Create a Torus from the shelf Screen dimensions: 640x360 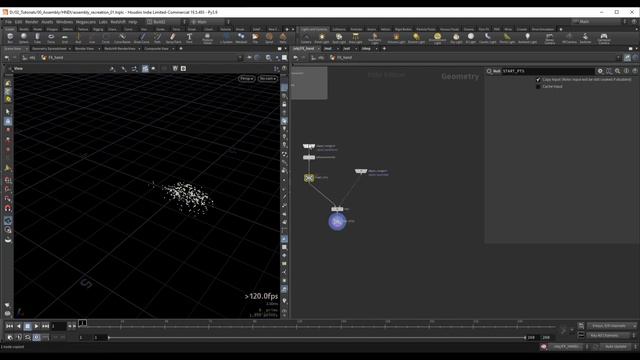51,38
